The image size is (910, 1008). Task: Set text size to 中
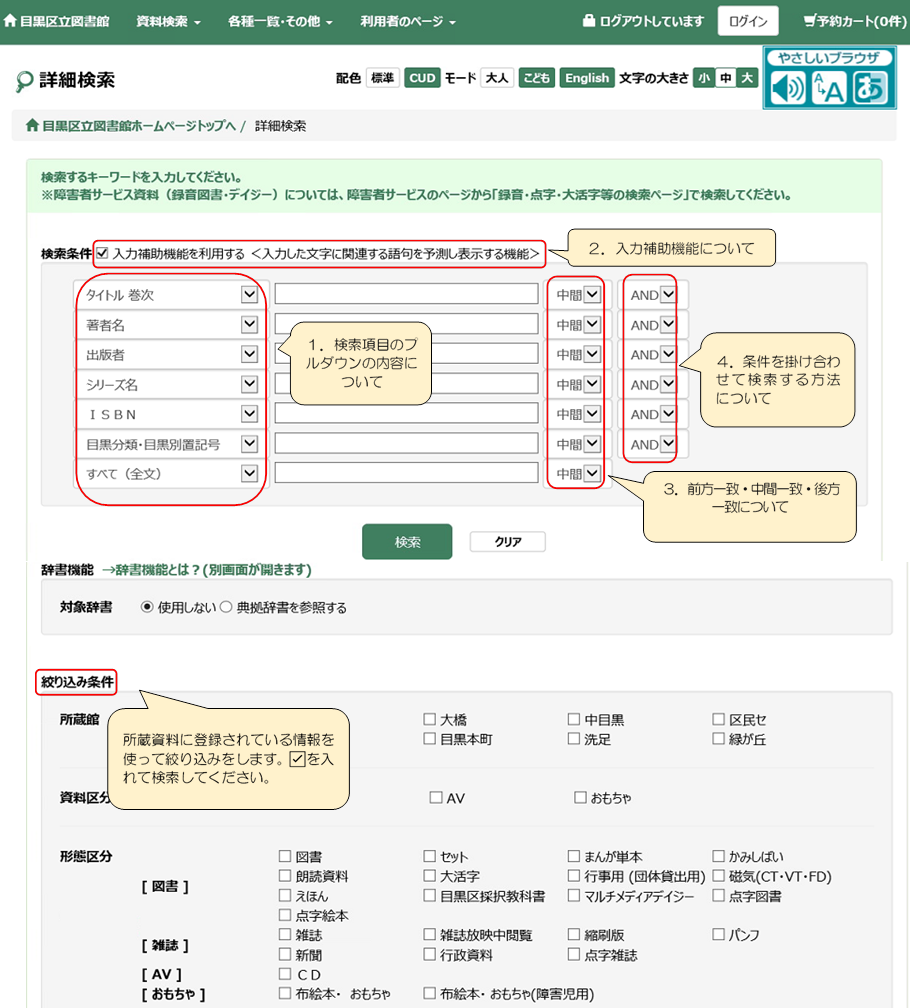[x=726, y=78]
